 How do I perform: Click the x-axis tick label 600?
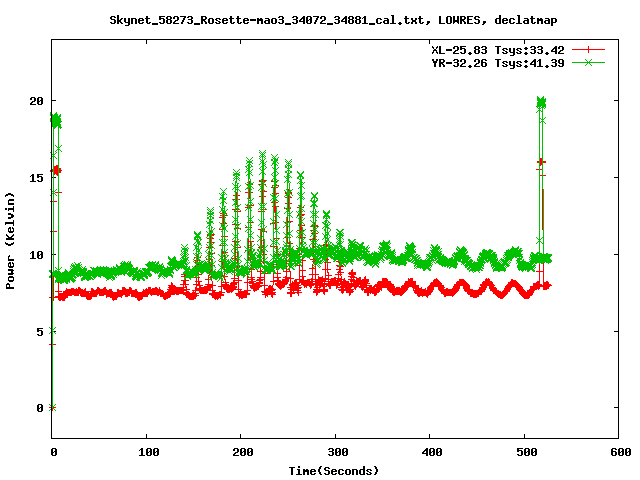(621, 452)
